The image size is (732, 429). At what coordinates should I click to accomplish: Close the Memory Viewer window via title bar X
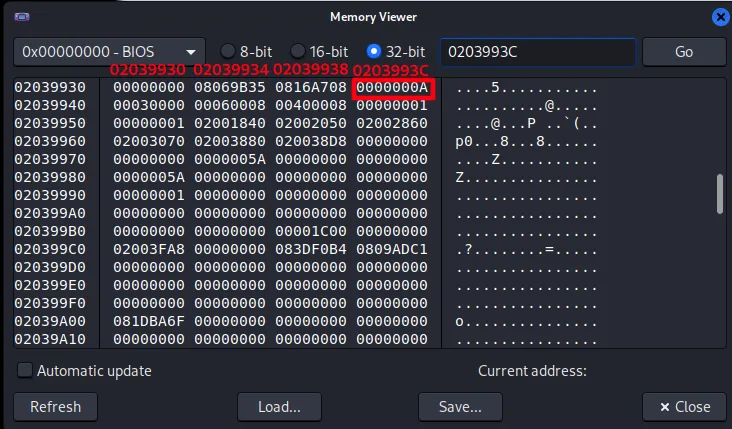pyautogui.click(x=719, y=17)
